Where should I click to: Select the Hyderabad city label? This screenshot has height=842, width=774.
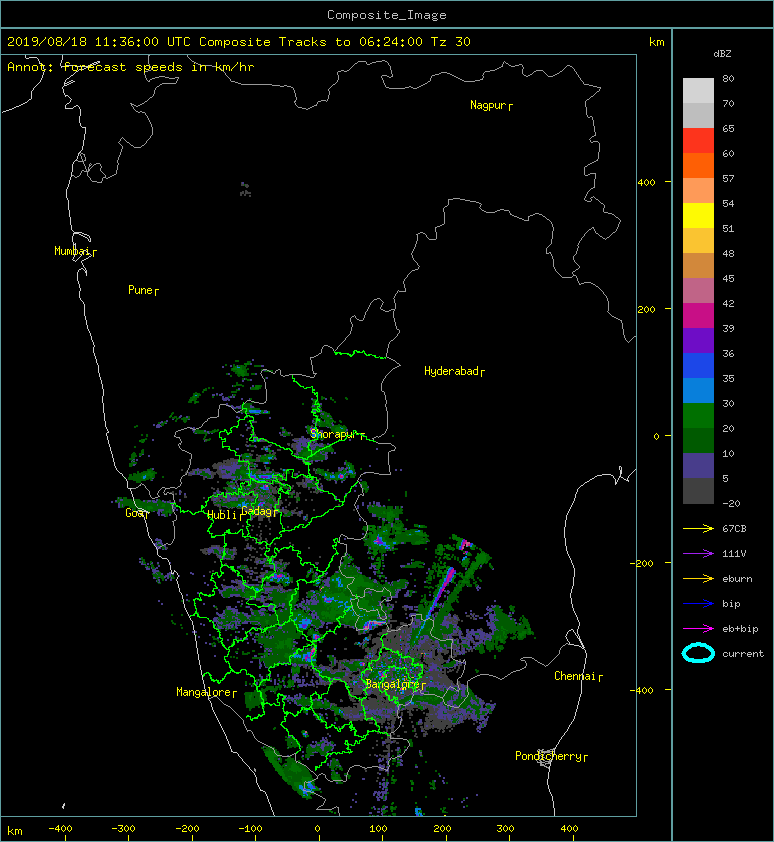[x=451, y=371]
